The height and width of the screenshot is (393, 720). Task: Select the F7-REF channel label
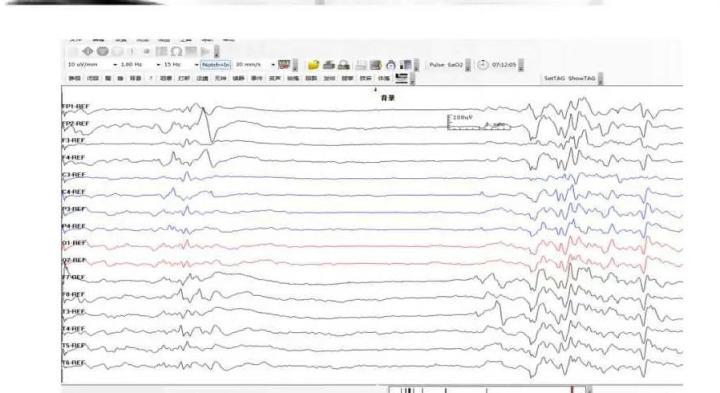[x=73, y=278]
